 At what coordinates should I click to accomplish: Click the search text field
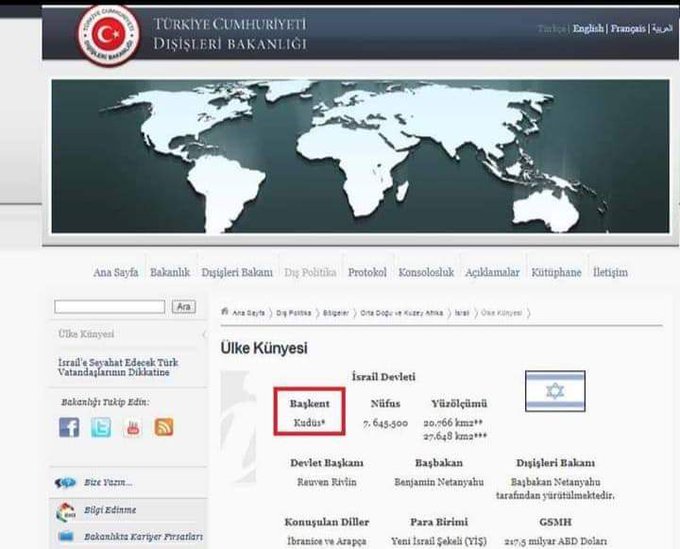[x=109, y=307]
